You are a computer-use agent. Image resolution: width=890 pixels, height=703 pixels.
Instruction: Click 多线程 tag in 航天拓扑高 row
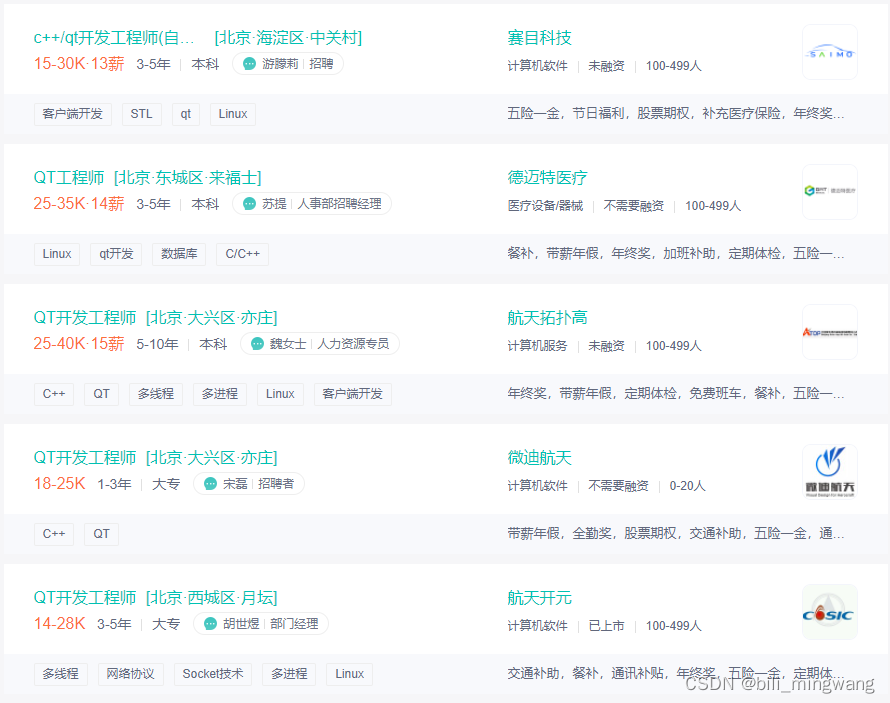coord(156,394)
